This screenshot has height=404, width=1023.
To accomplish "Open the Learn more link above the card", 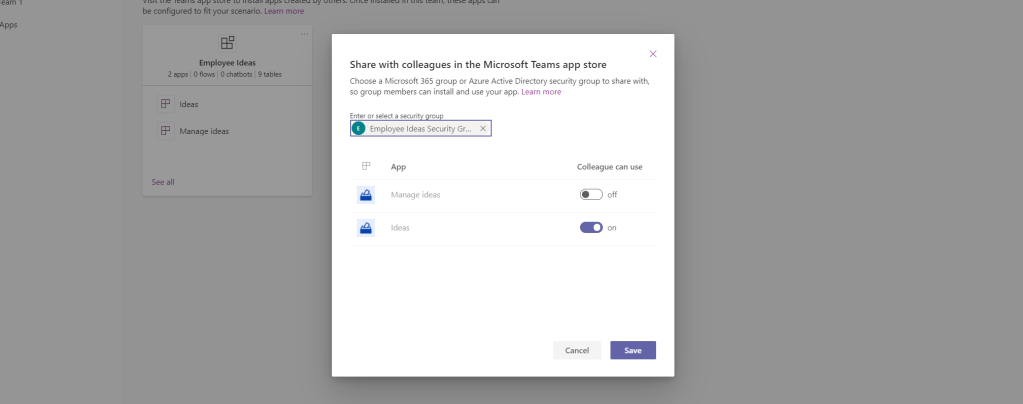I will pyautogui.click(x=284, y=11).
